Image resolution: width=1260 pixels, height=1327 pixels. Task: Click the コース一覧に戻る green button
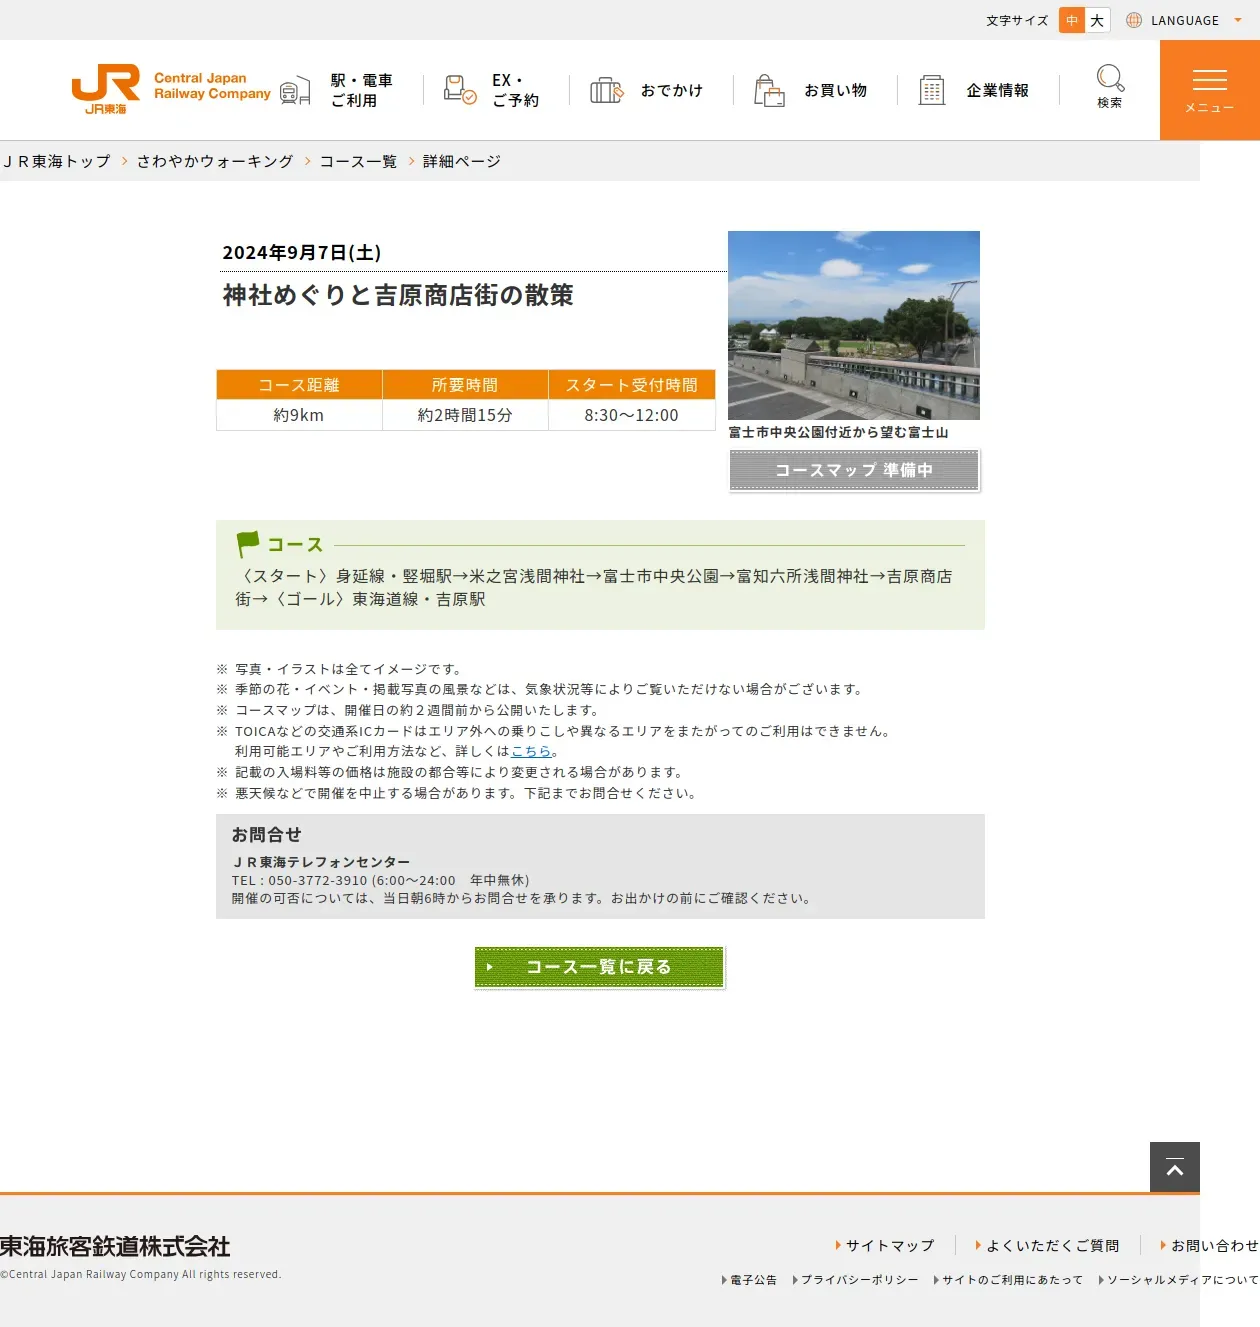[599, 967]
